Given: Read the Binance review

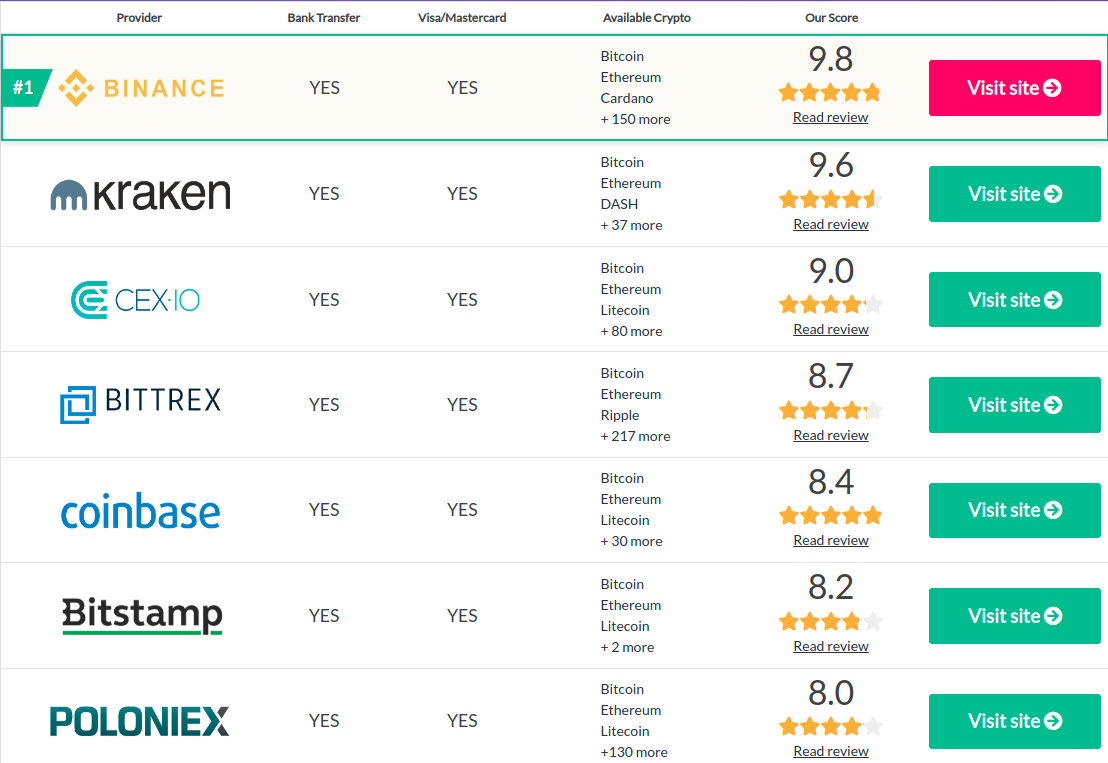Looking at the screenshot, I should 830,118.
